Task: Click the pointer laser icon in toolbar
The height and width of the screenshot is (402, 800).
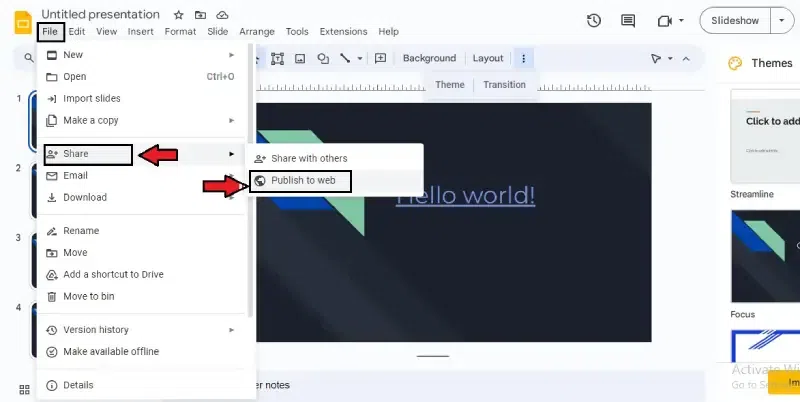Action: point(656,59)
